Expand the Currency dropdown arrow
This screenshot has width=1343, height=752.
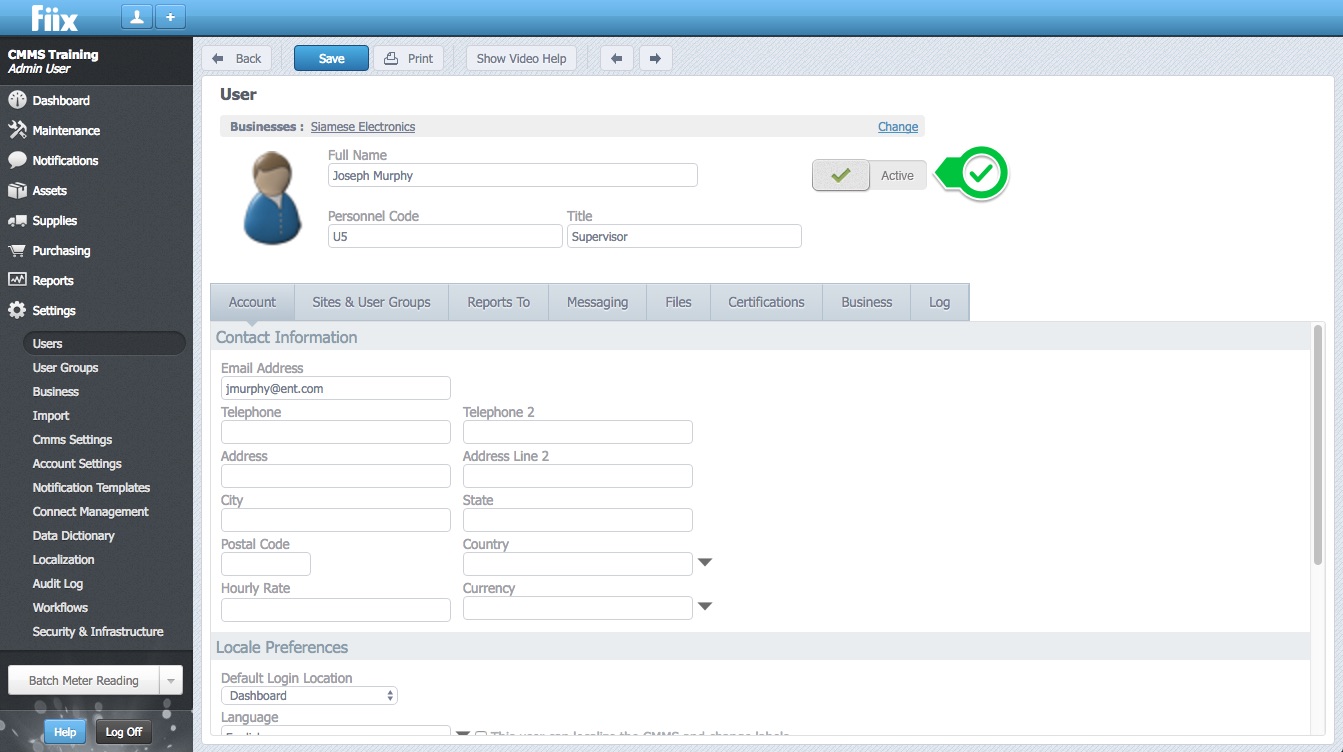point(704,607)
